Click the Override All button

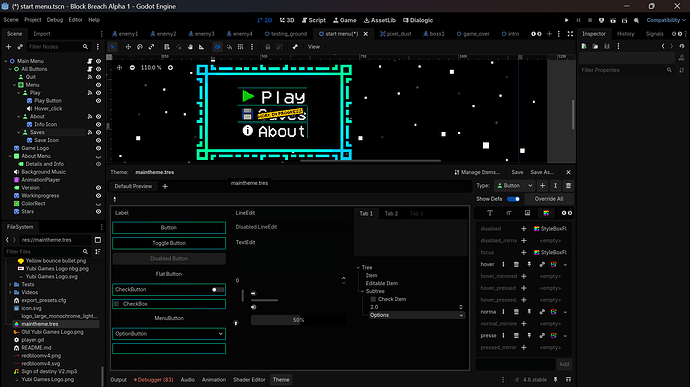pyautogui.click(x=549, y=199)
